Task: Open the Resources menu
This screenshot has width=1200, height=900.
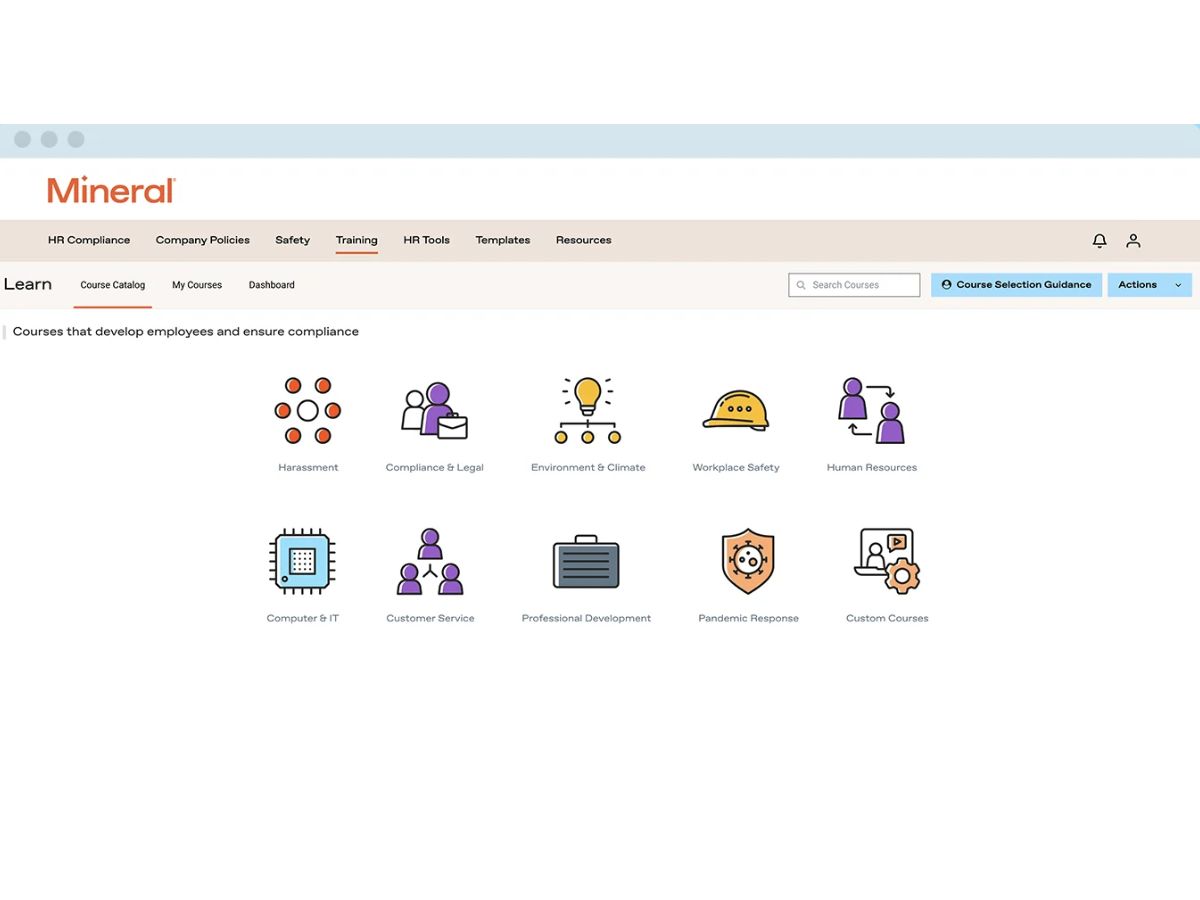Action: pyautogui.click(x=584, y=240)
